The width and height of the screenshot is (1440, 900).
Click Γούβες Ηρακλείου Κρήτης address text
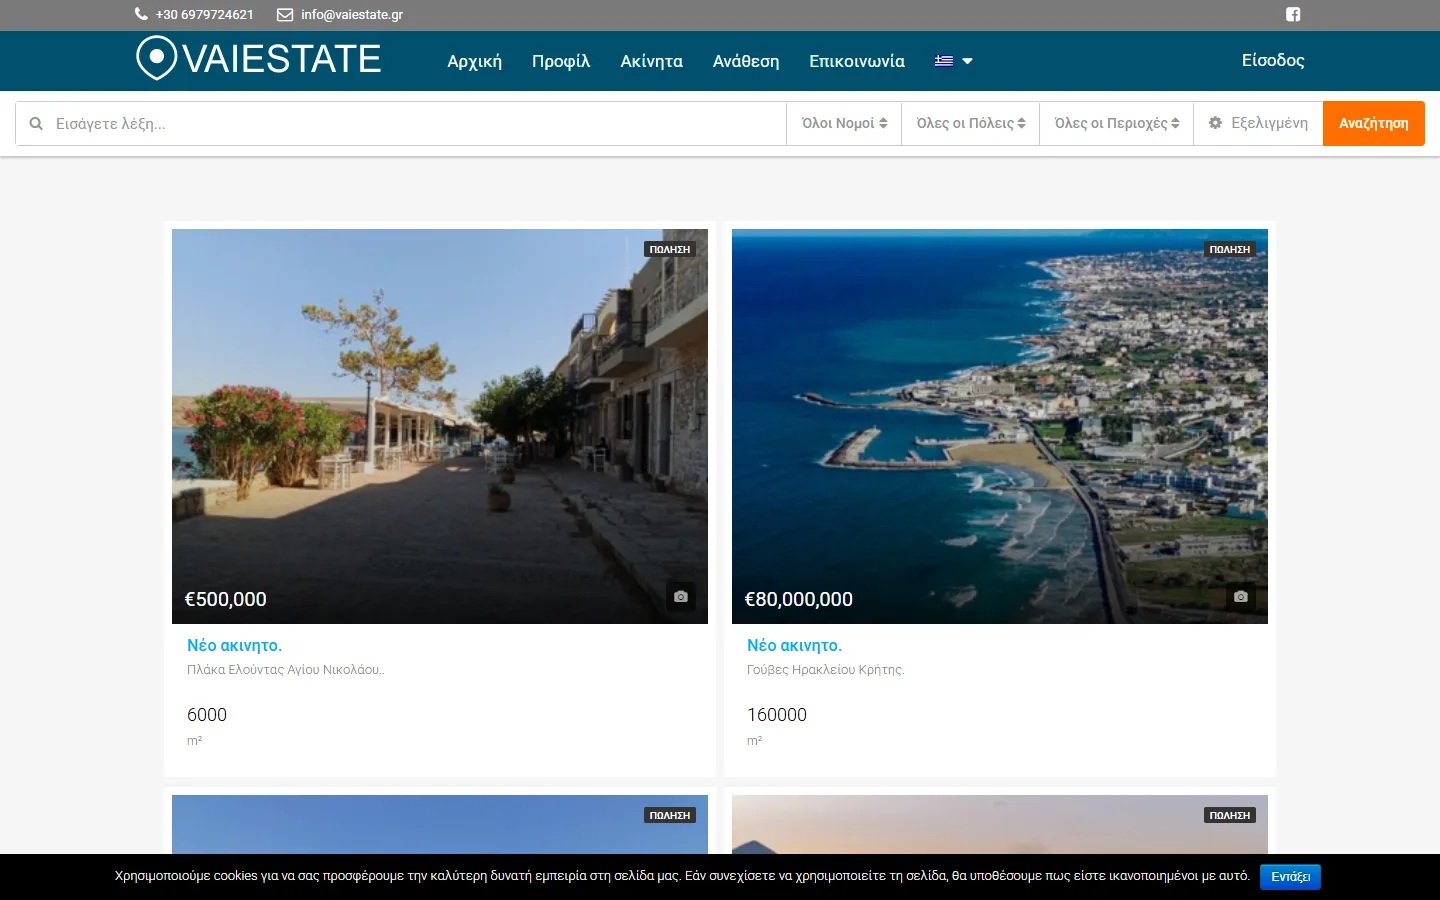[x=825, y=670]
